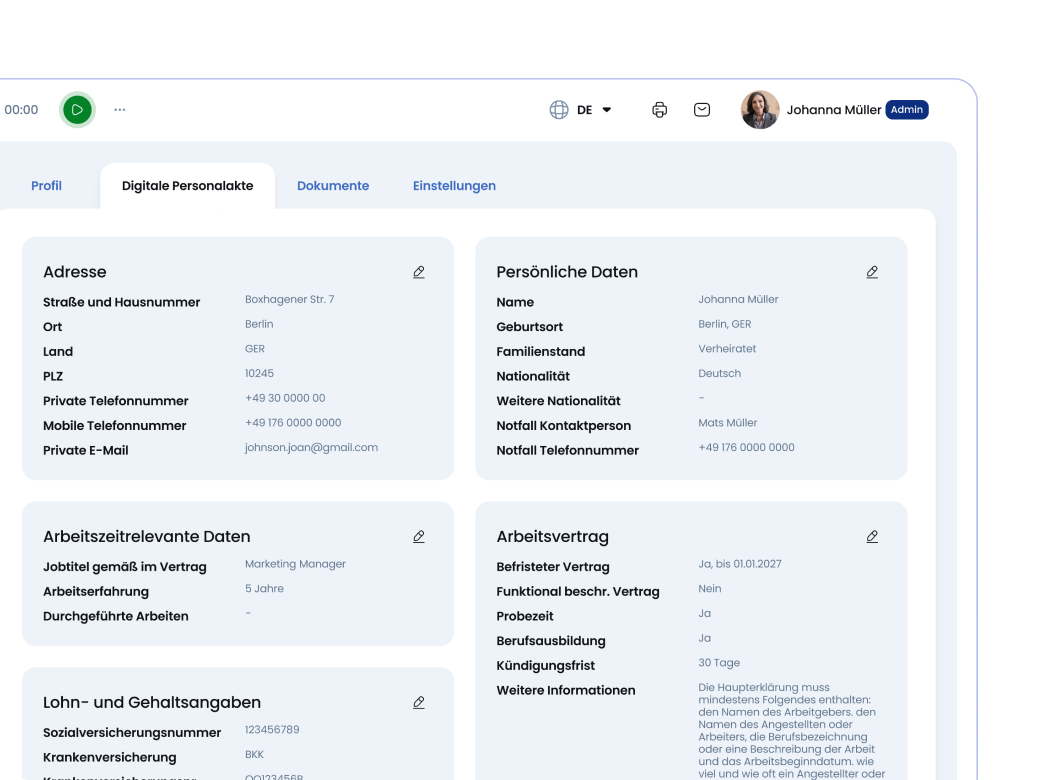Open the Dokumente tab
Viewport: 1048px width, 780px height.
coord(333,186)
